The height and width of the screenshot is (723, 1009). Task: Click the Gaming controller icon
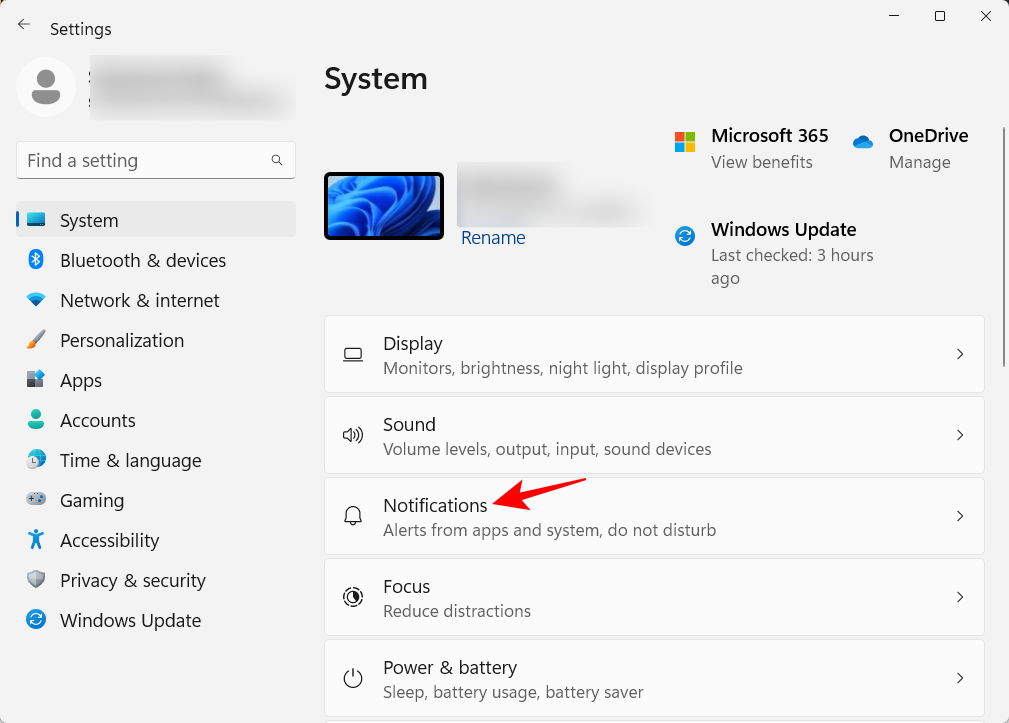[36, 500]
